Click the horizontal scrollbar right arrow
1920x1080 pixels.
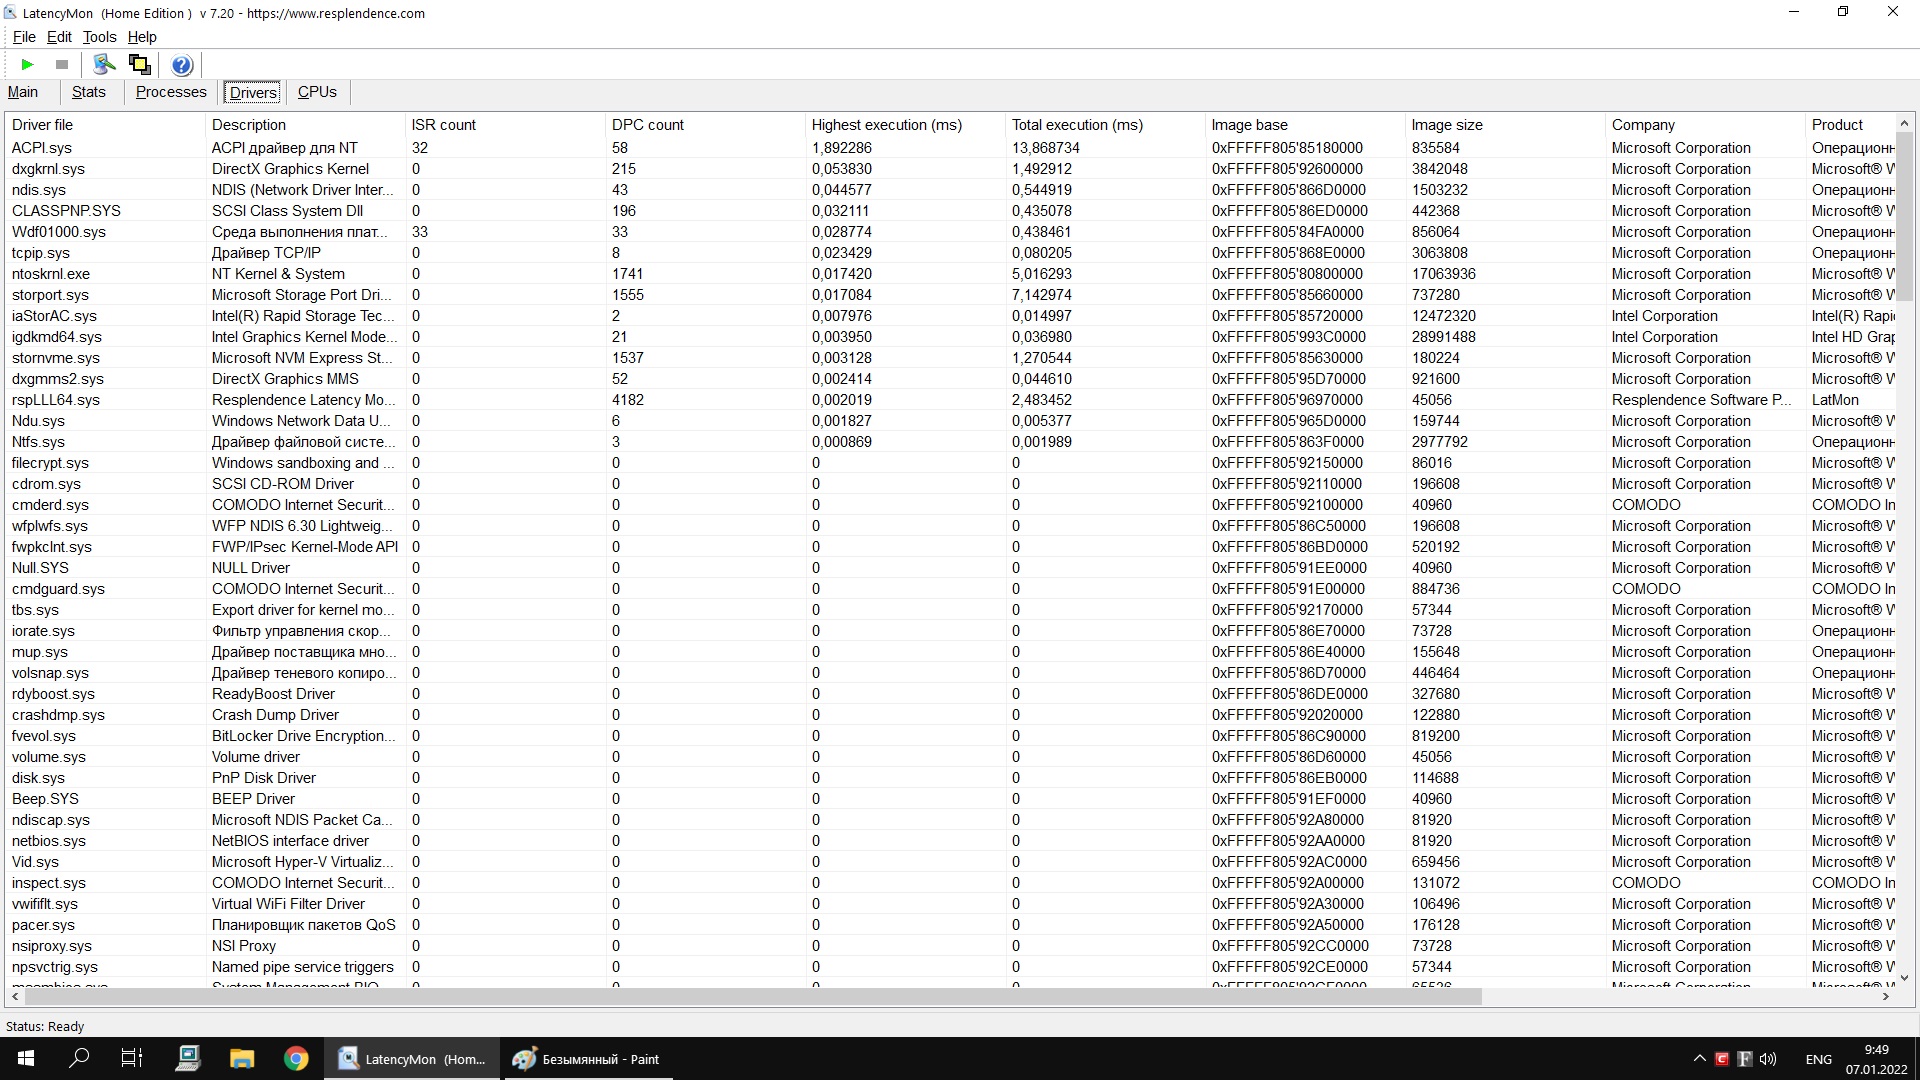pyautogui.click(x=1886, y=997)
